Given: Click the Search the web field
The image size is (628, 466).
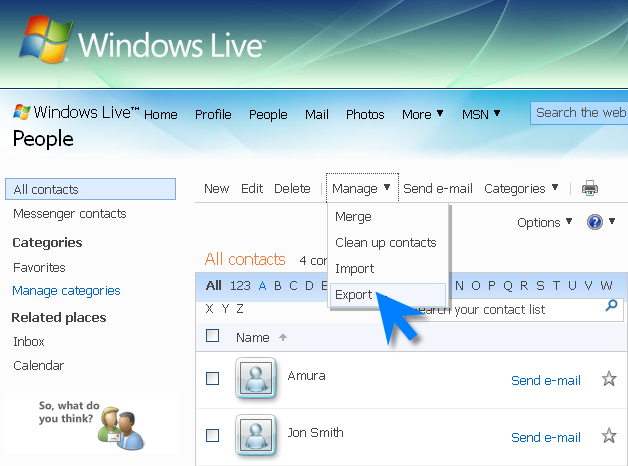Looking at the screenshot, I should click(579, 113).
